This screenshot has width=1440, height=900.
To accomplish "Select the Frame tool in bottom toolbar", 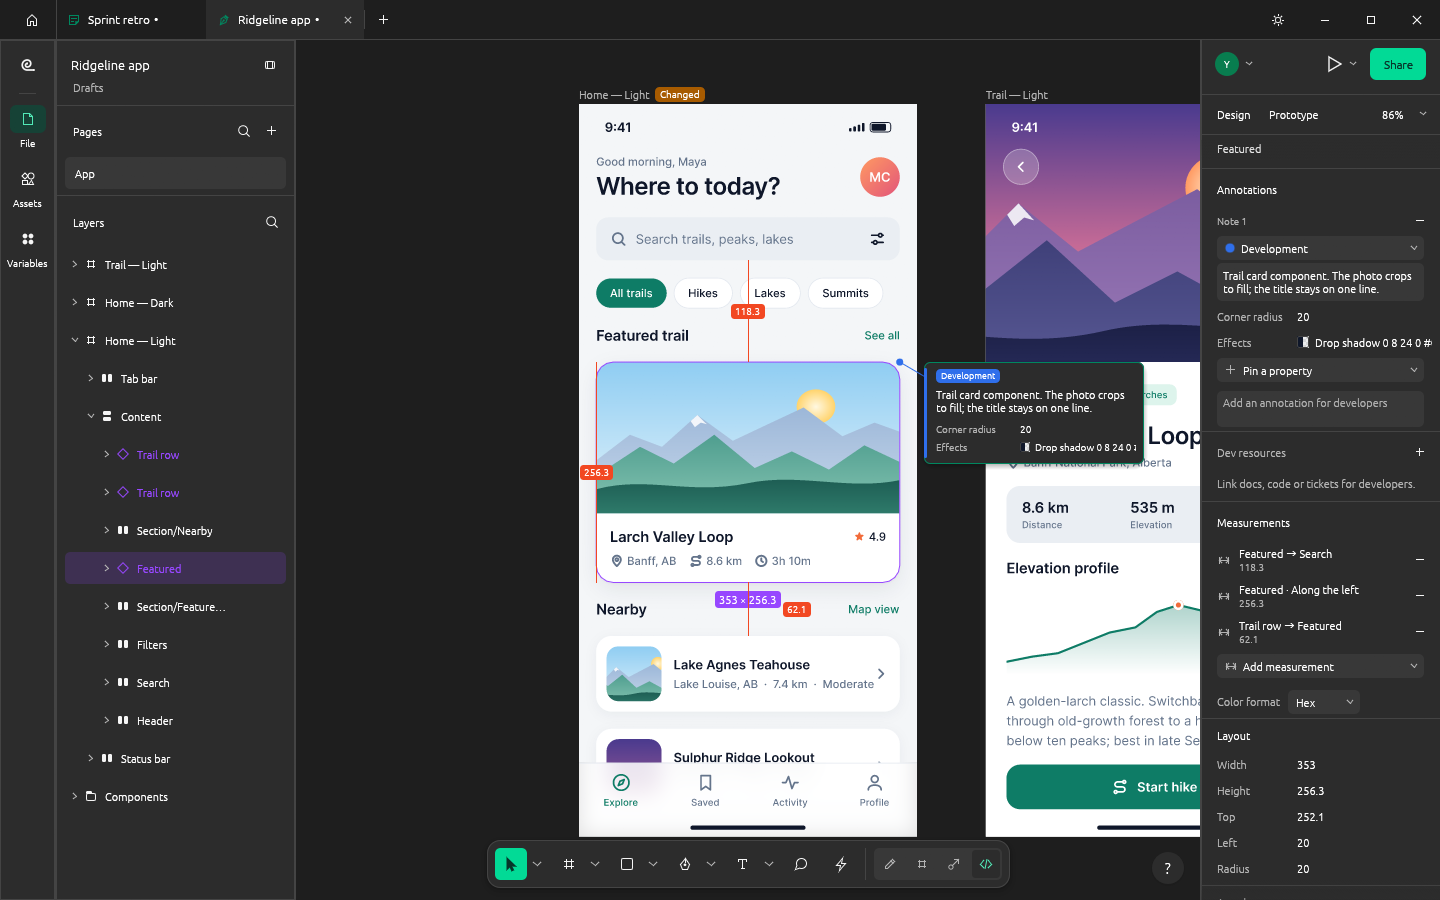I will coord(569,864).
